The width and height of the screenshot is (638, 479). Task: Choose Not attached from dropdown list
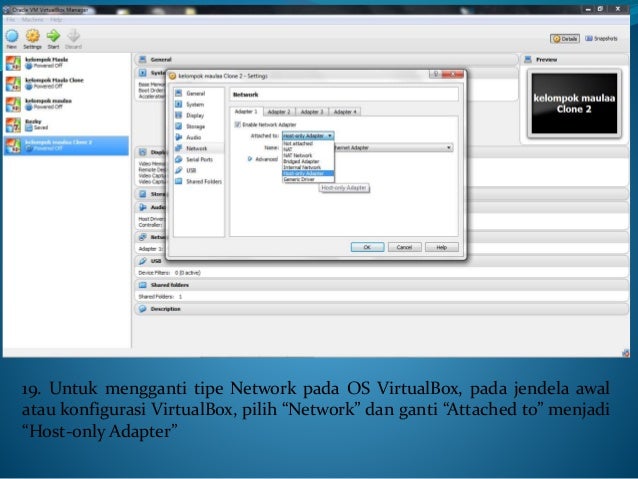308,144
